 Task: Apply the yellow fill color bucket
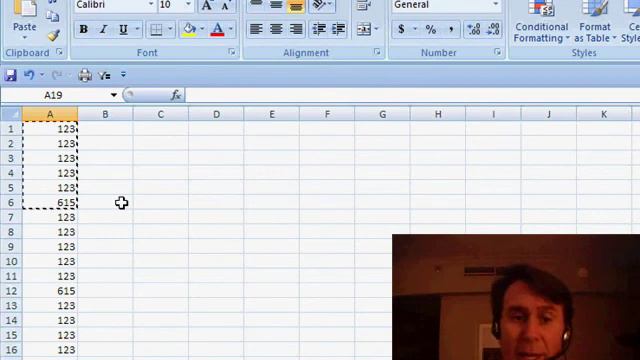[x=189, y=29]
